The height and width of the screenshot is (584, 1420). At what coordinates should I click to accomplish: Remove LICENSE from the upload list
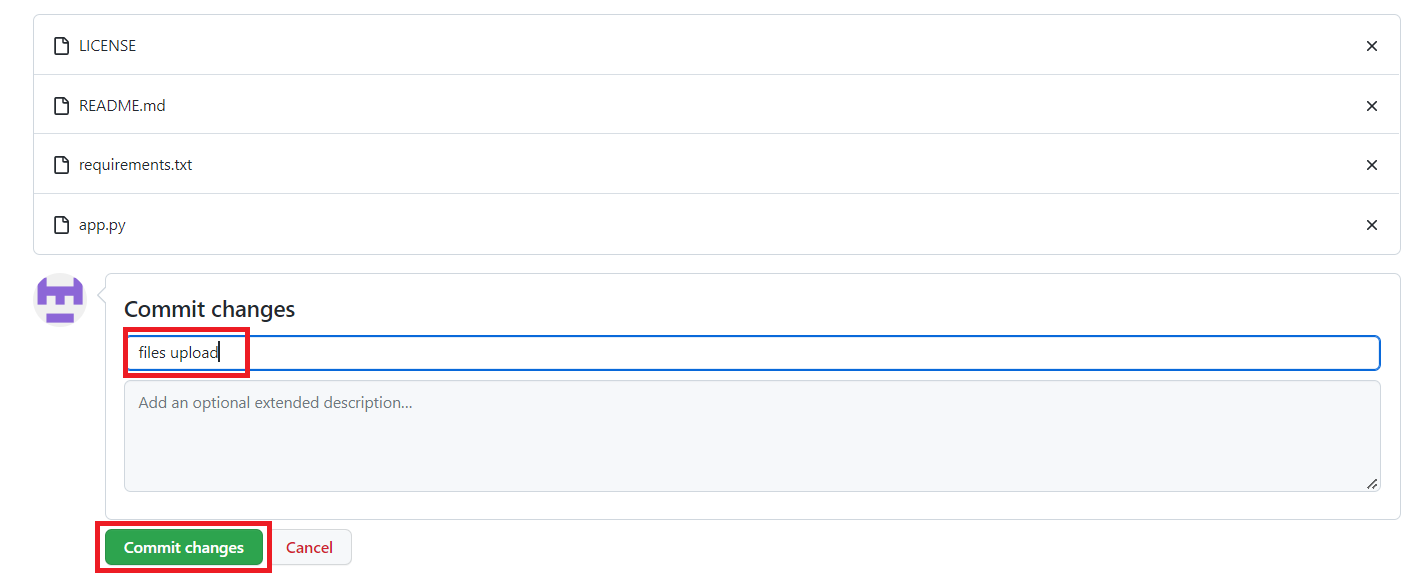pos(1371,46)
